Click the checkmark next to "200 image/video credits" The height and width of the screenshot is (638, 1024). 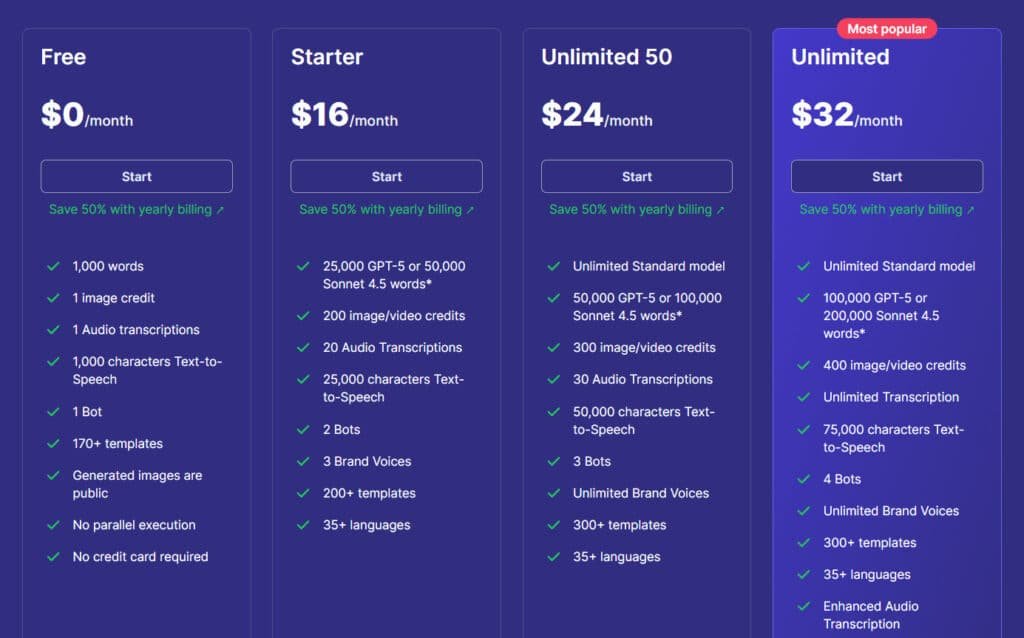(303, 315)
